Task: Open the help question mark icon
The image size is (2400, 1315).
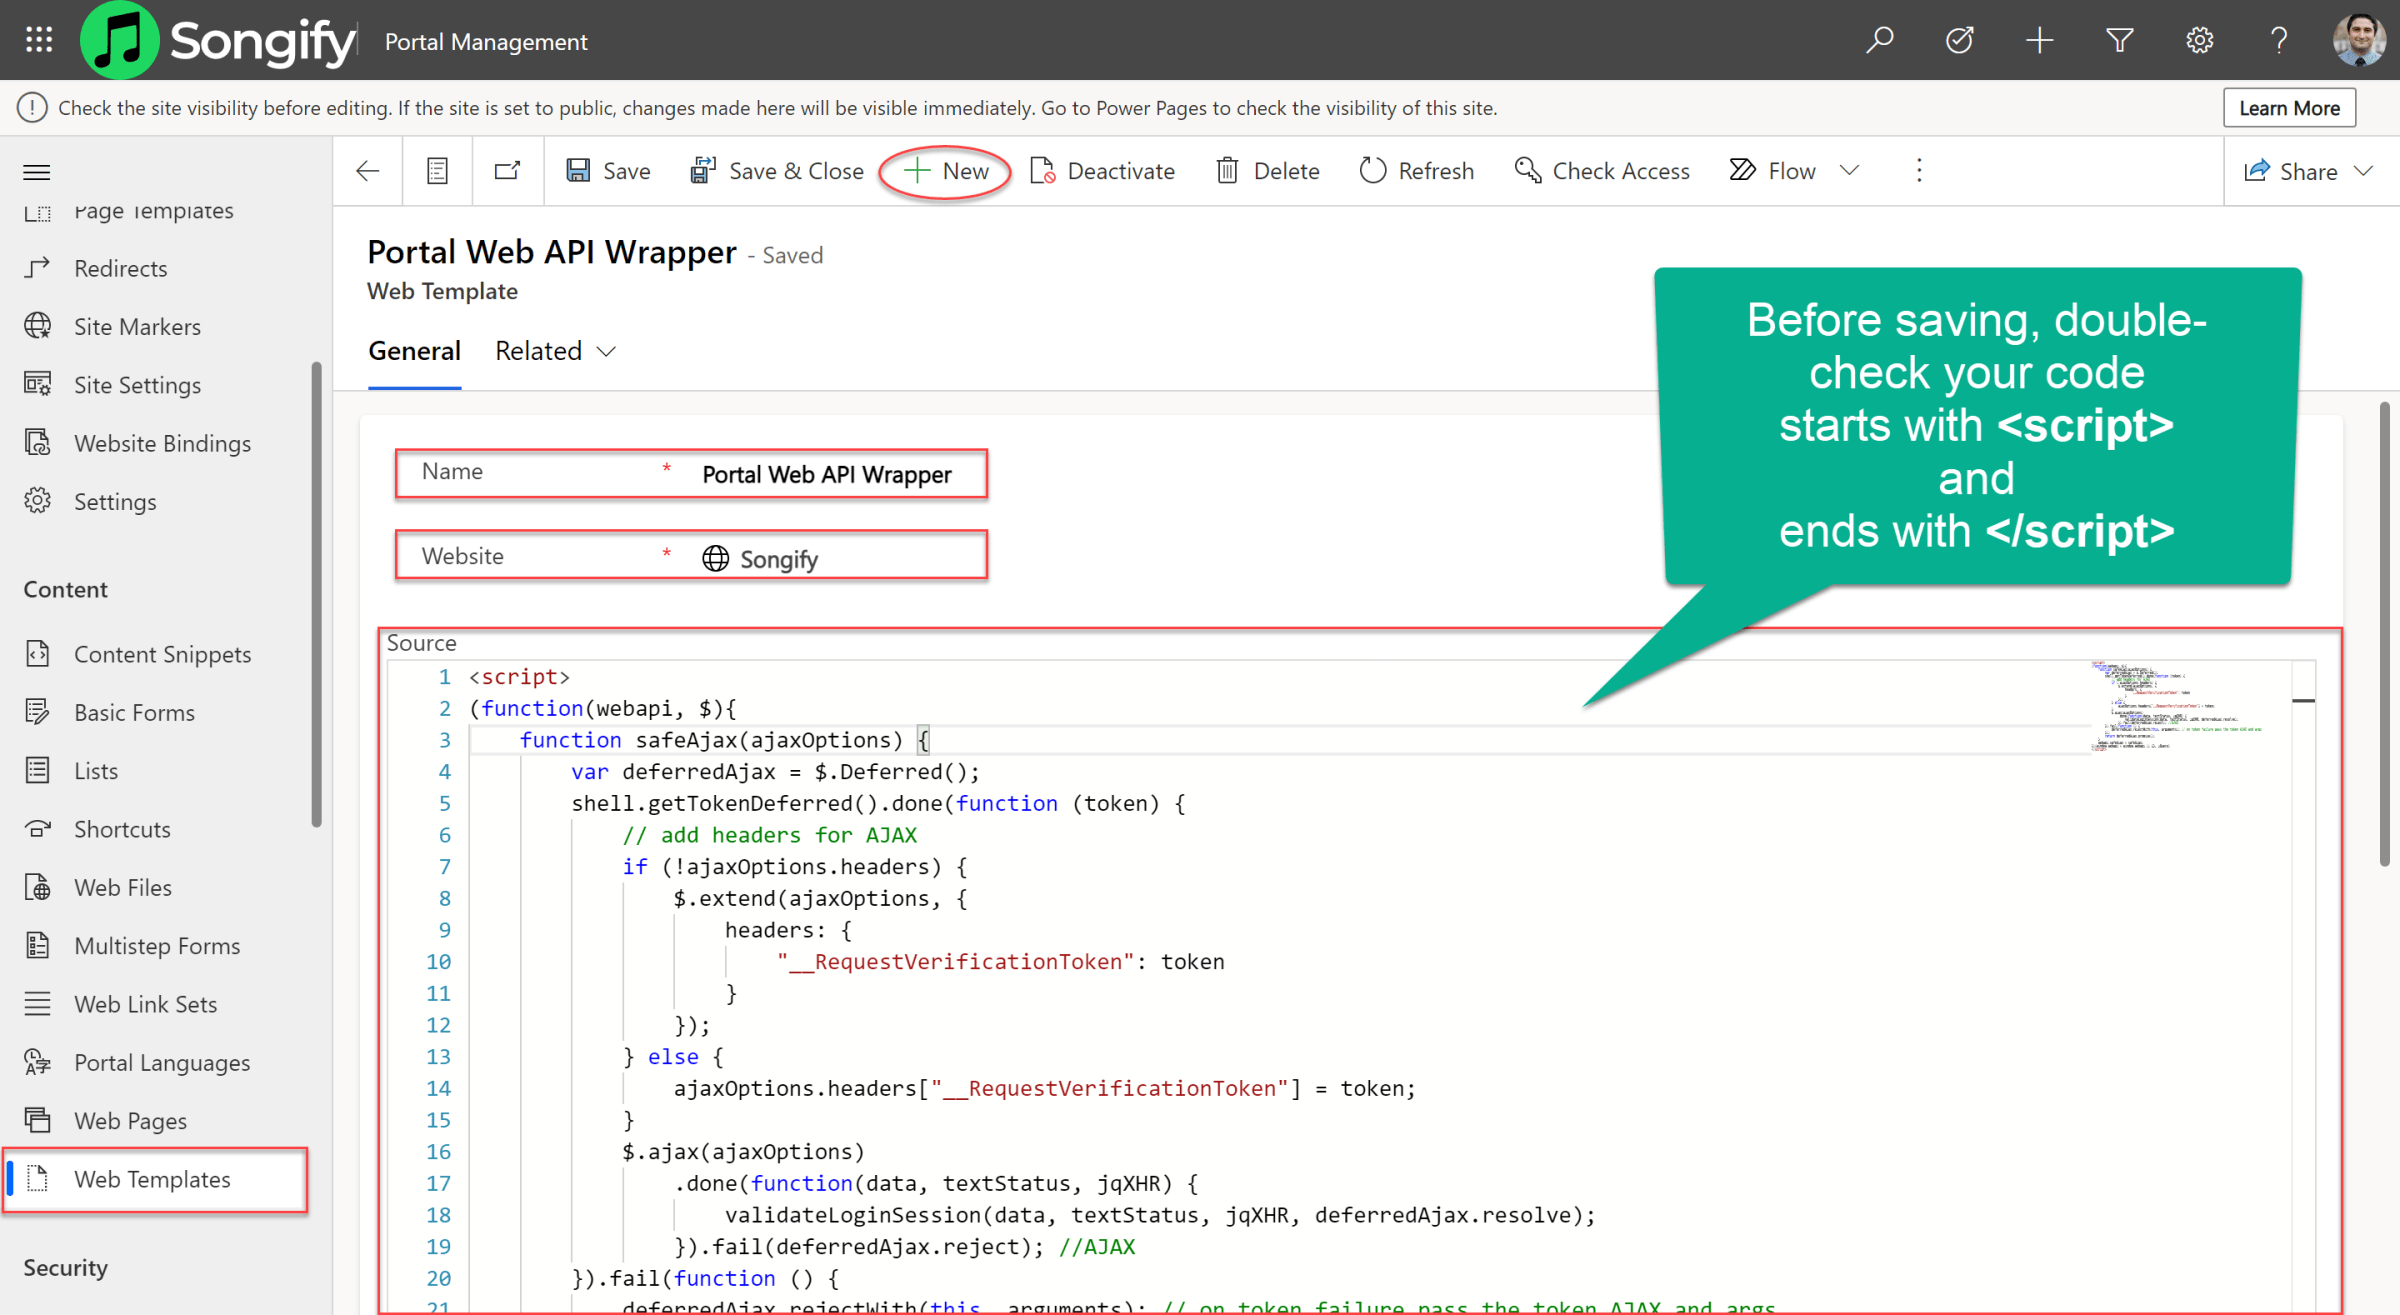Action: click(x=2278, y=40)
